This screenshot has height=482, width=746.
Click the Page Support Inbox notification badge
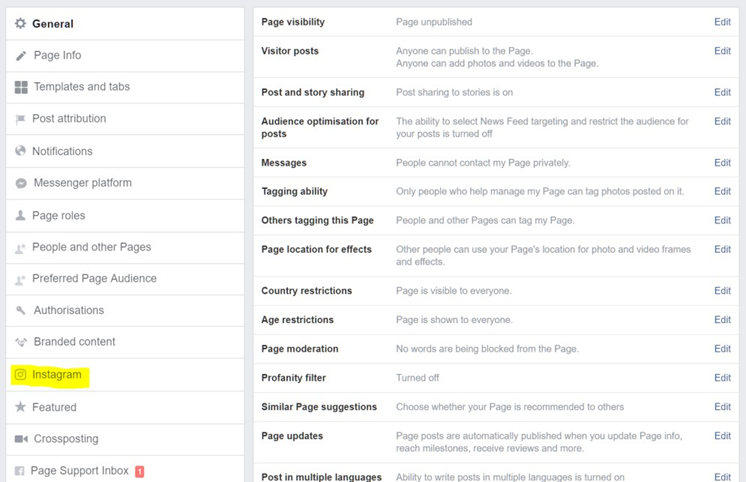point(140,471)
